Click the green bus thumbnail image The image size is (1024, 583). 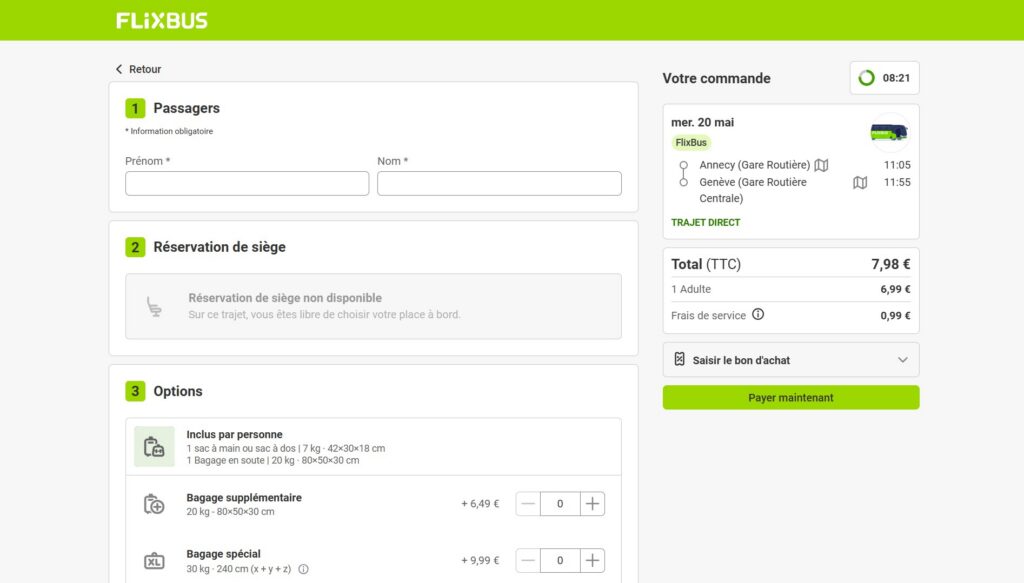[889, 133]
